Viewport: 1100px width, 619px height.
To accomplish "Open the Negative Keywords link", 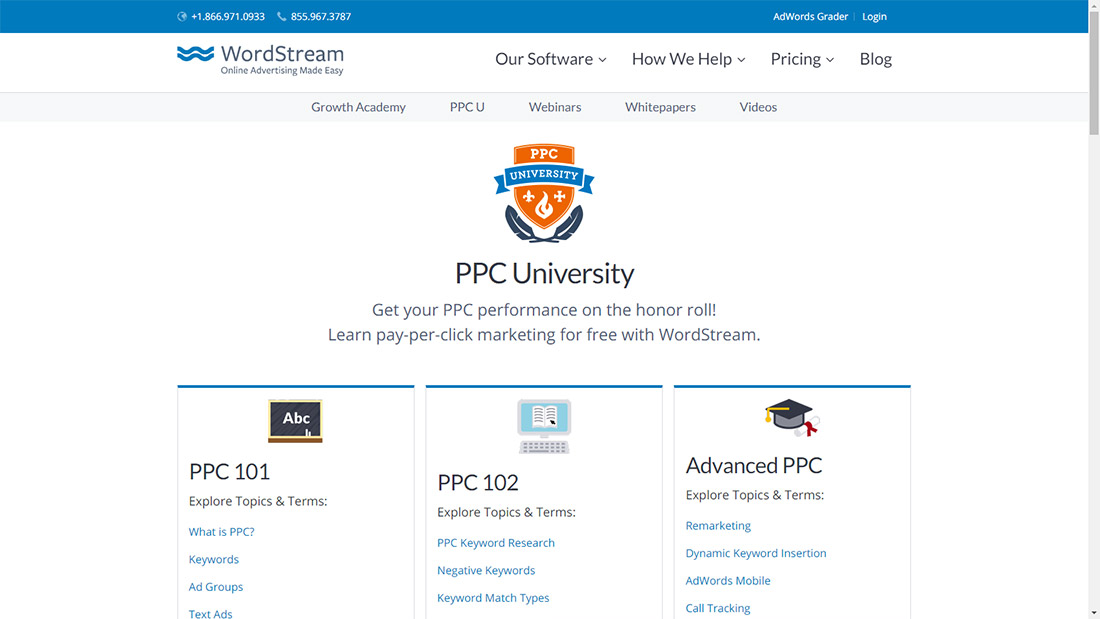I will tap(486, 571).
